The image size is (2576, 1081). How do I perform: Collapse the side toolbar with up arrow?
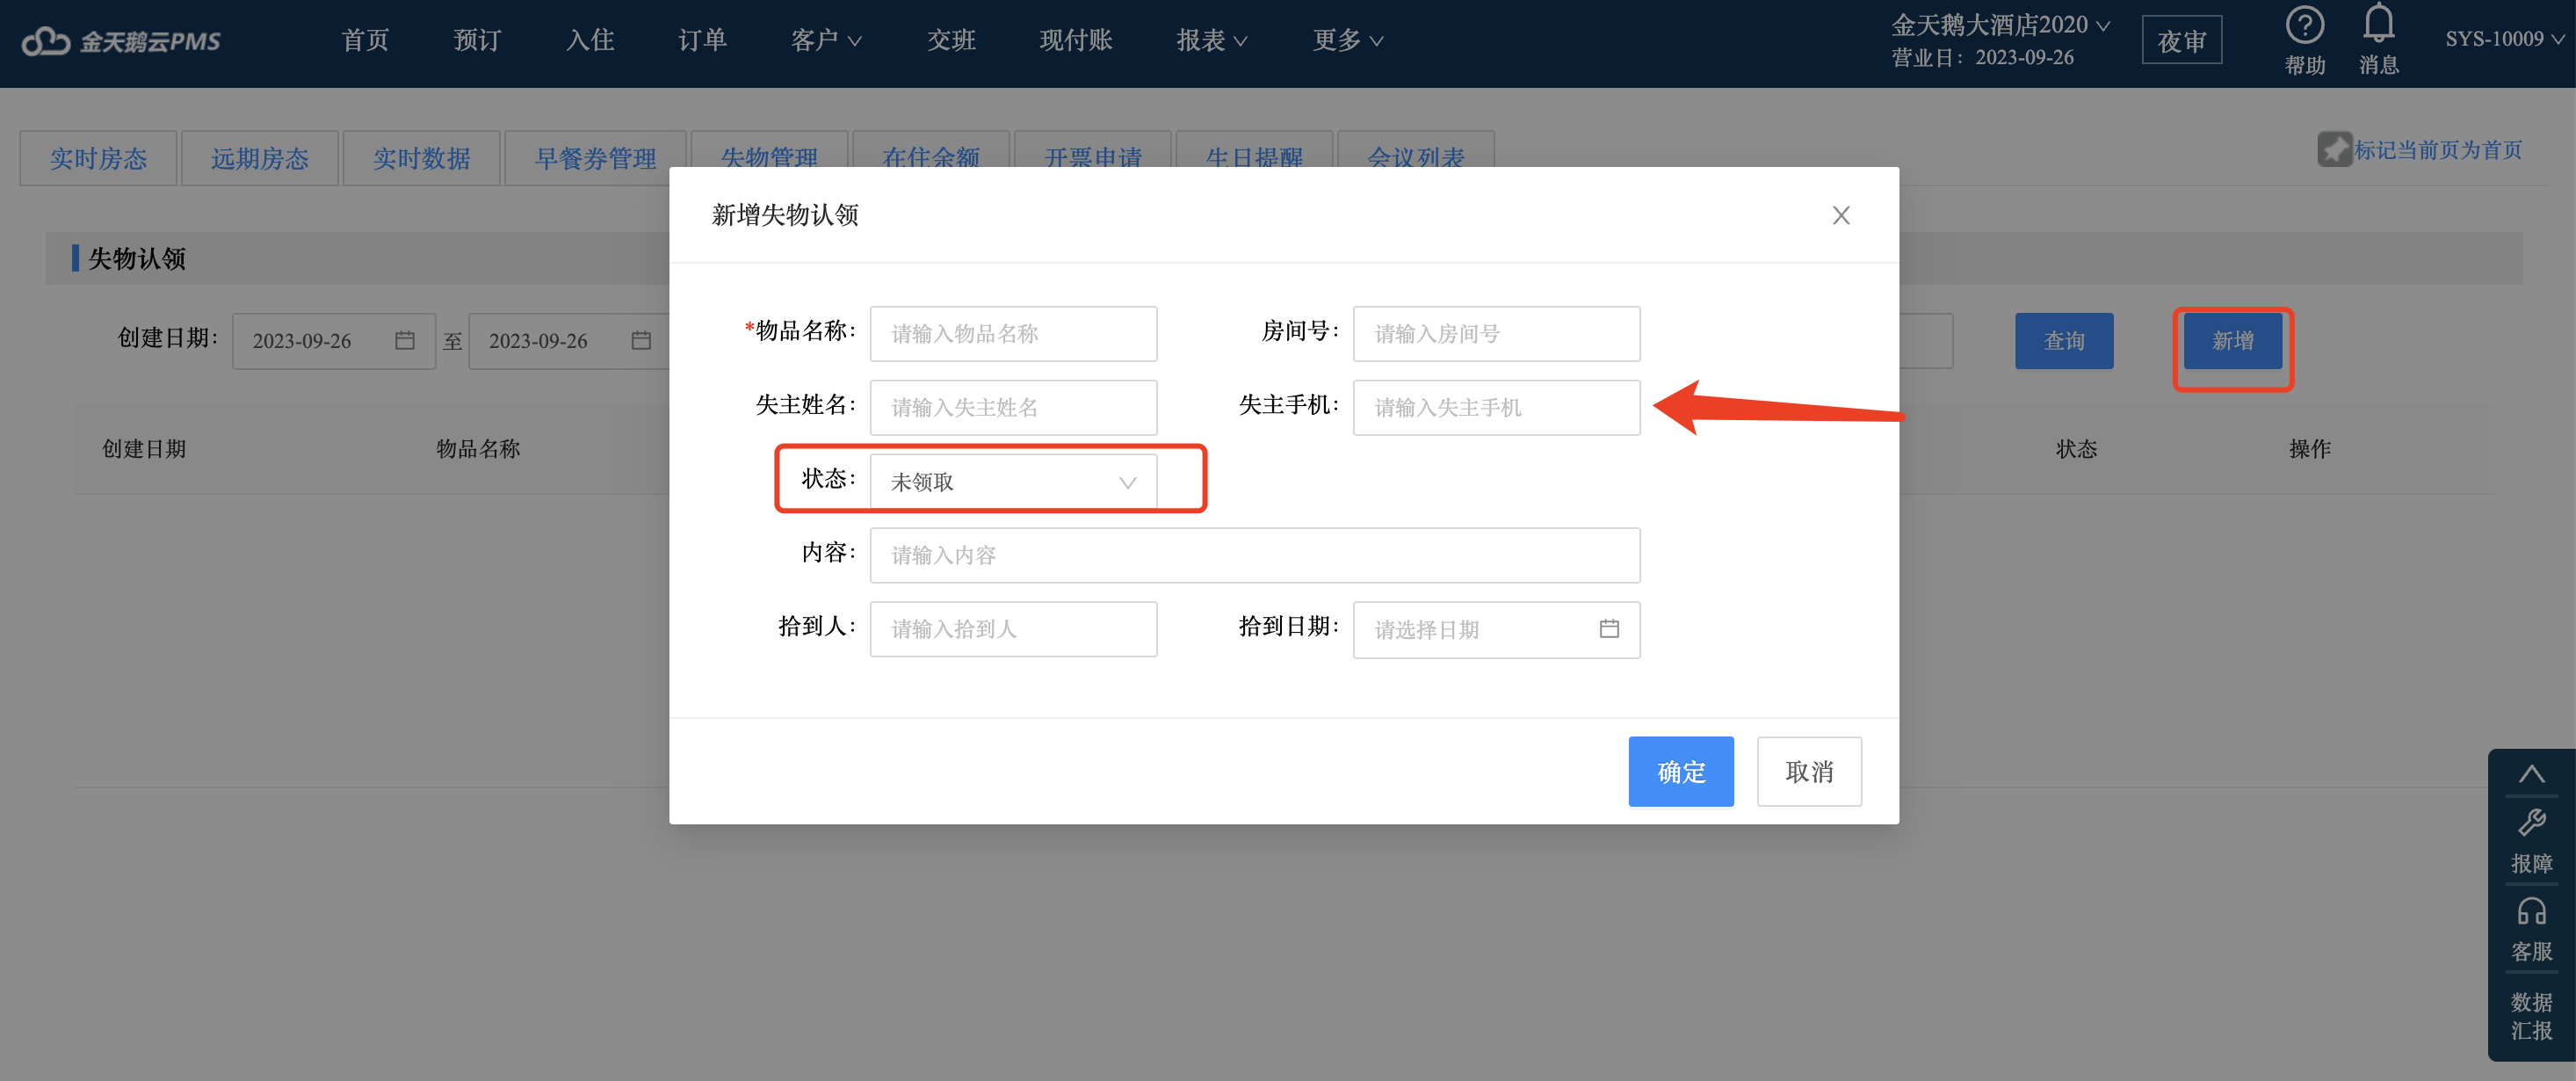tap(2531, 774)
